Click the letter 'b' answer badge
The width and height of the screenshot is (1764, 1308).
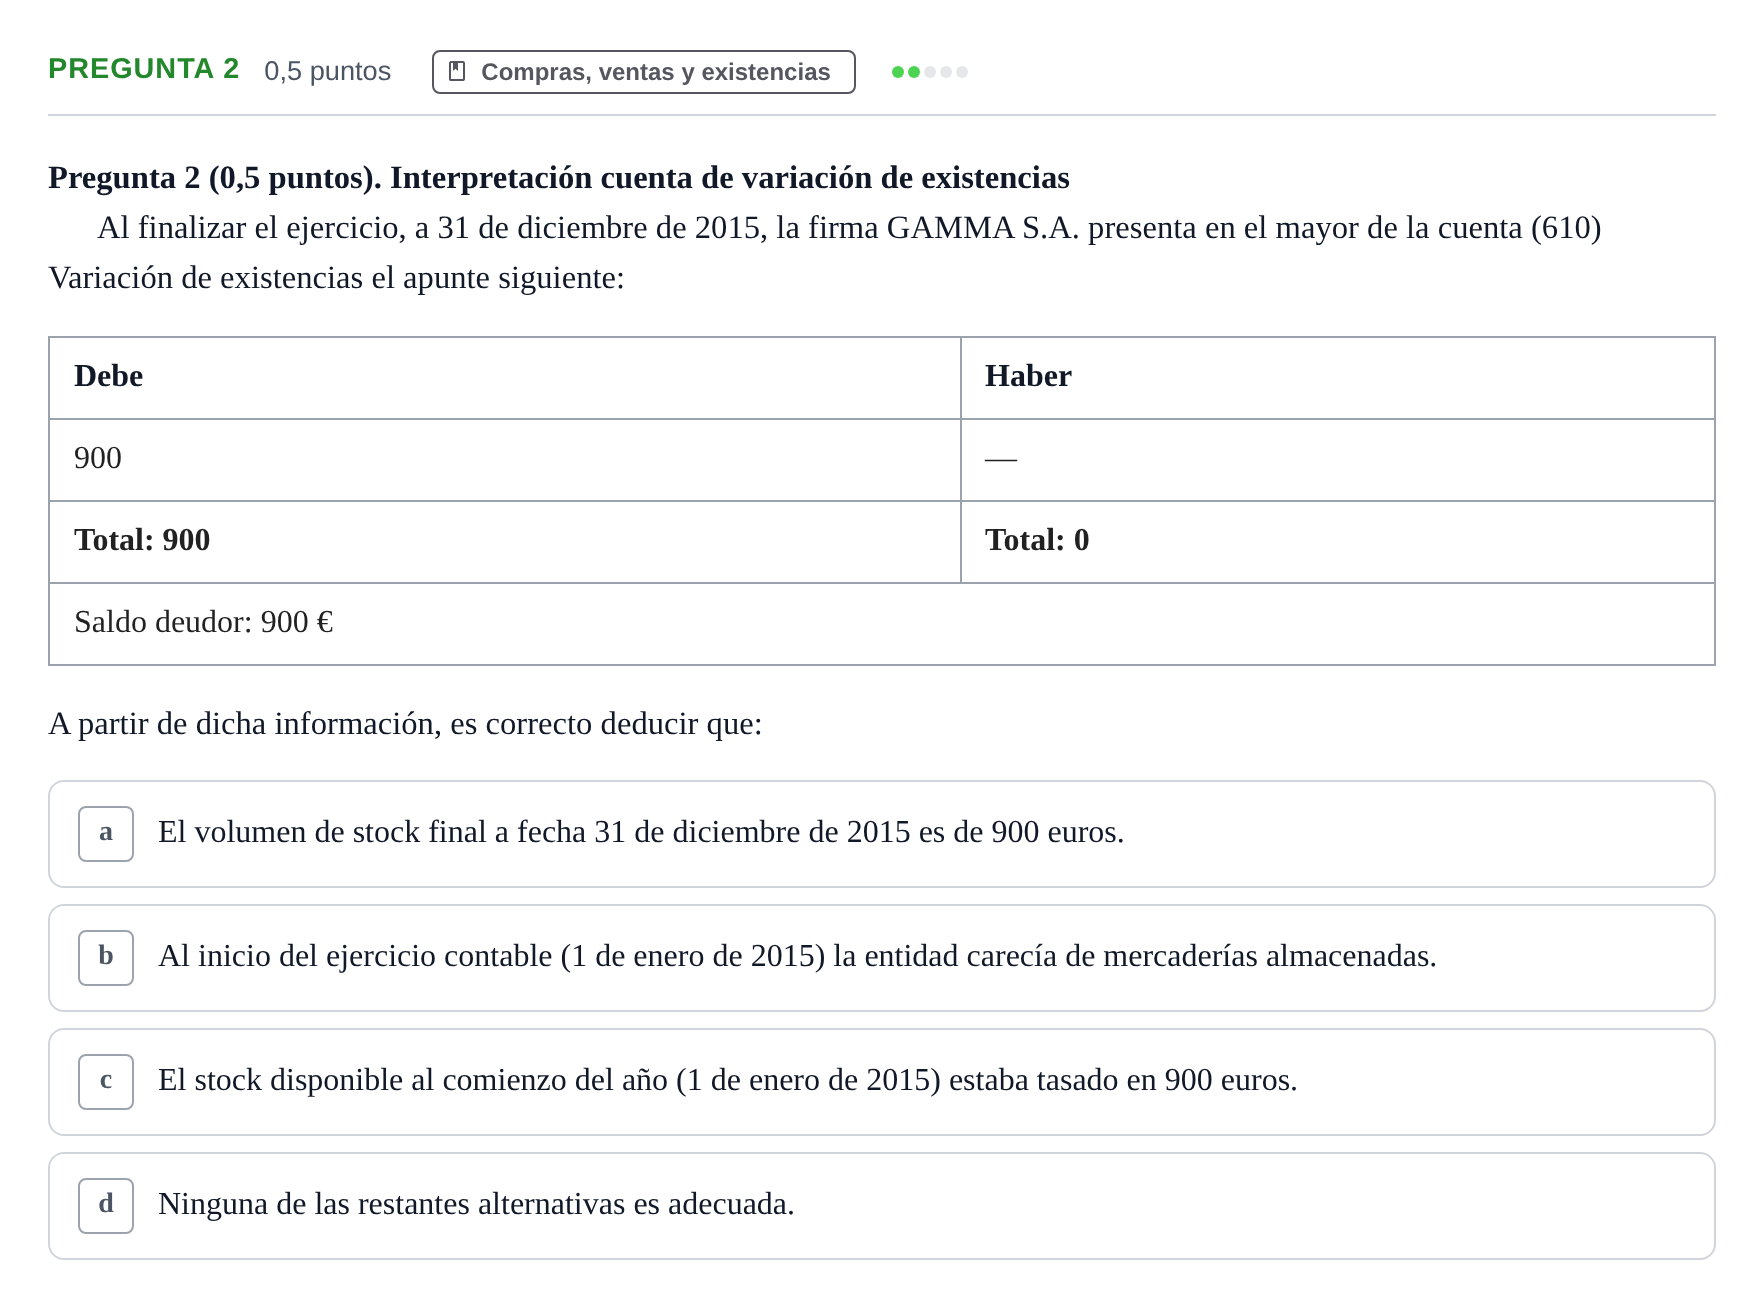pos(106,958)
